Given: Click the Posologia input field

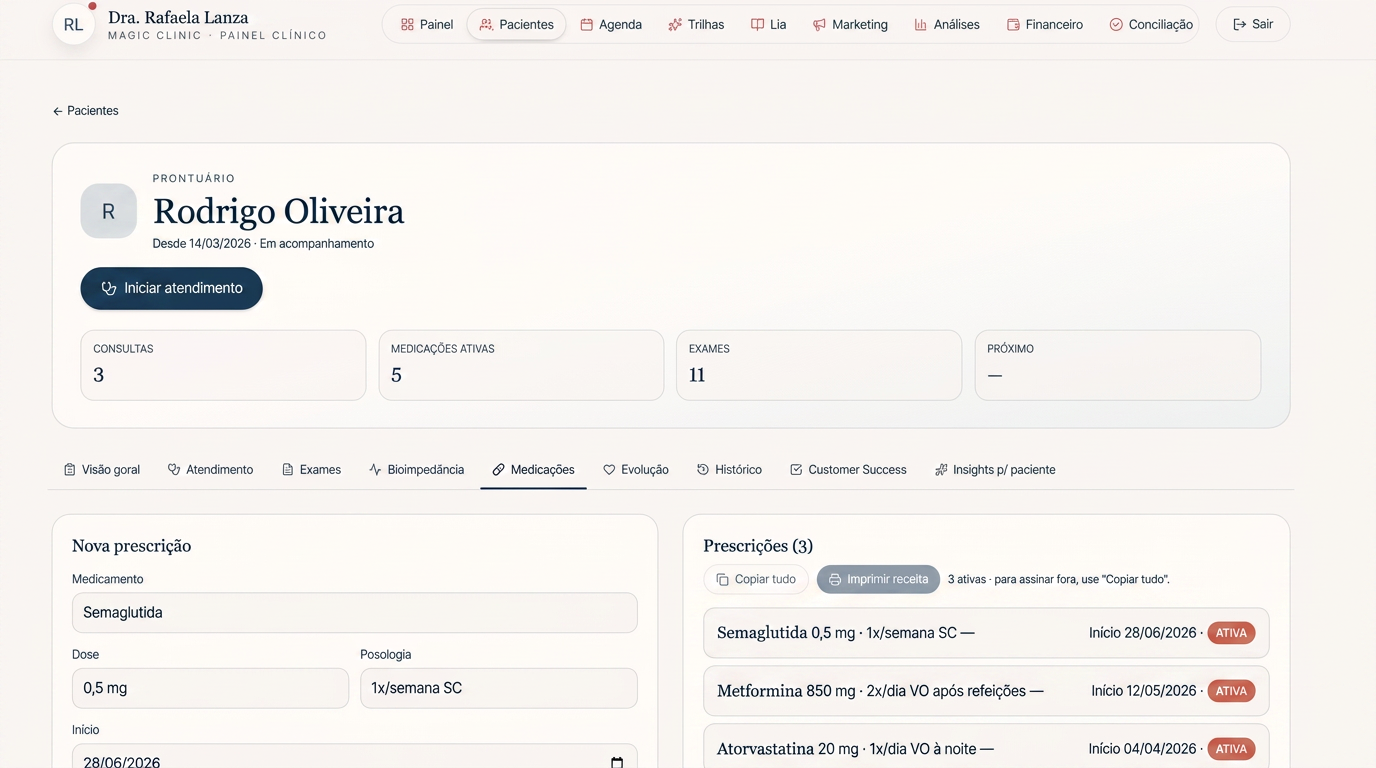Looking at the screenshot, I should 498,688.
